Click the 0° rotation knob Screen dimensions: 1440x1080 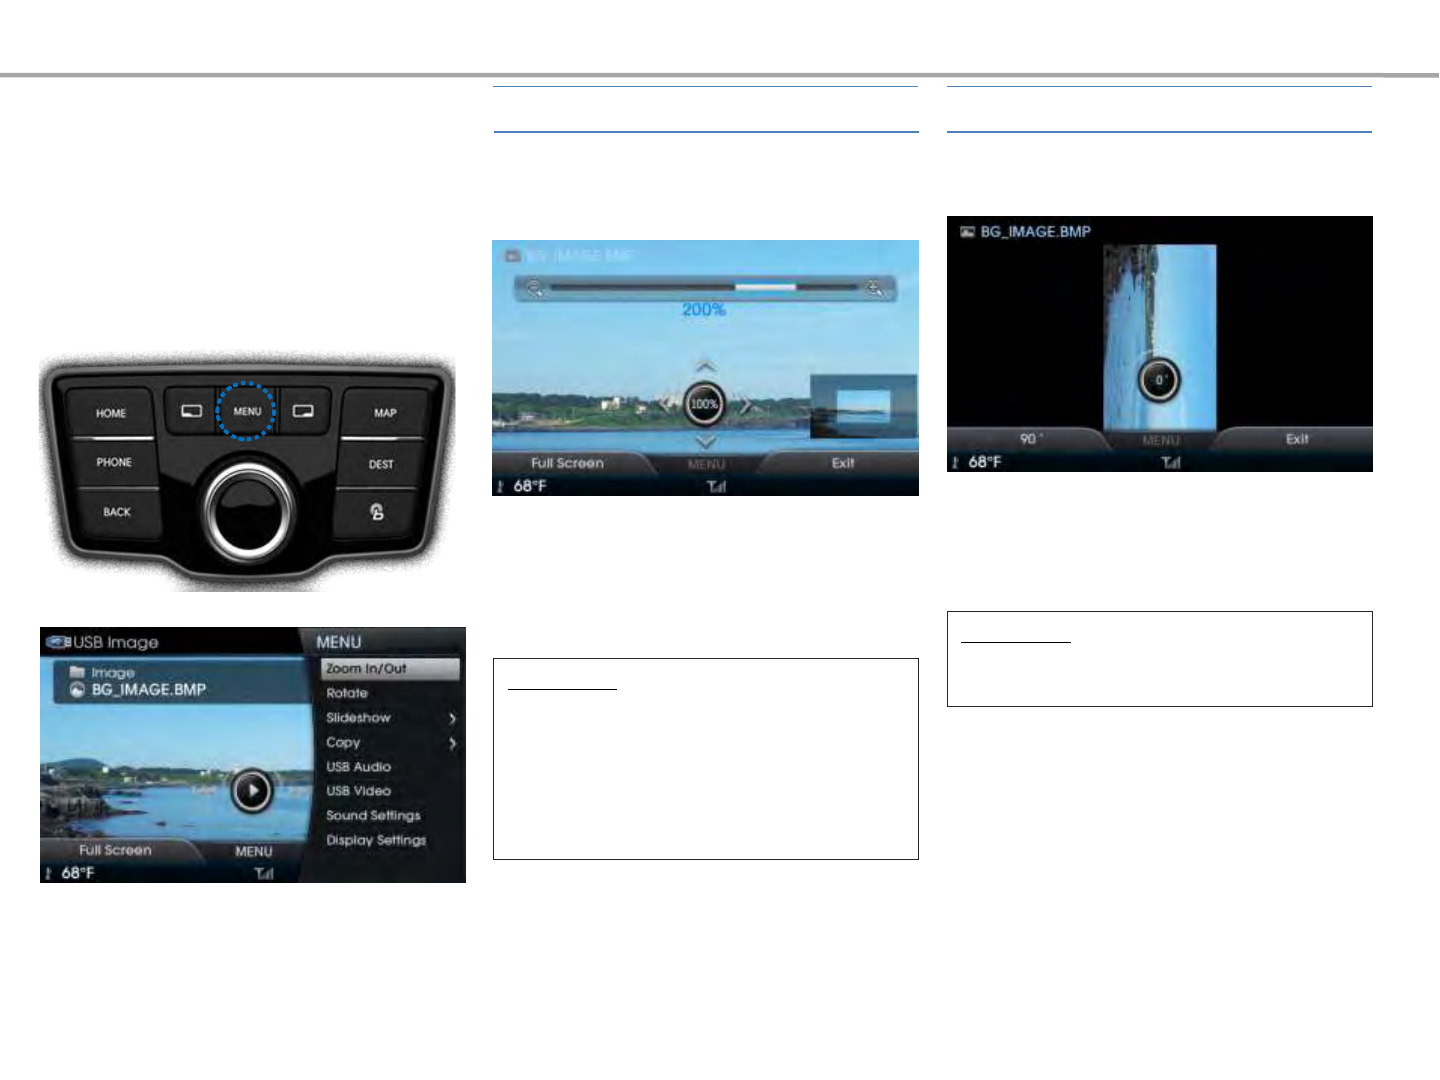1160,380
